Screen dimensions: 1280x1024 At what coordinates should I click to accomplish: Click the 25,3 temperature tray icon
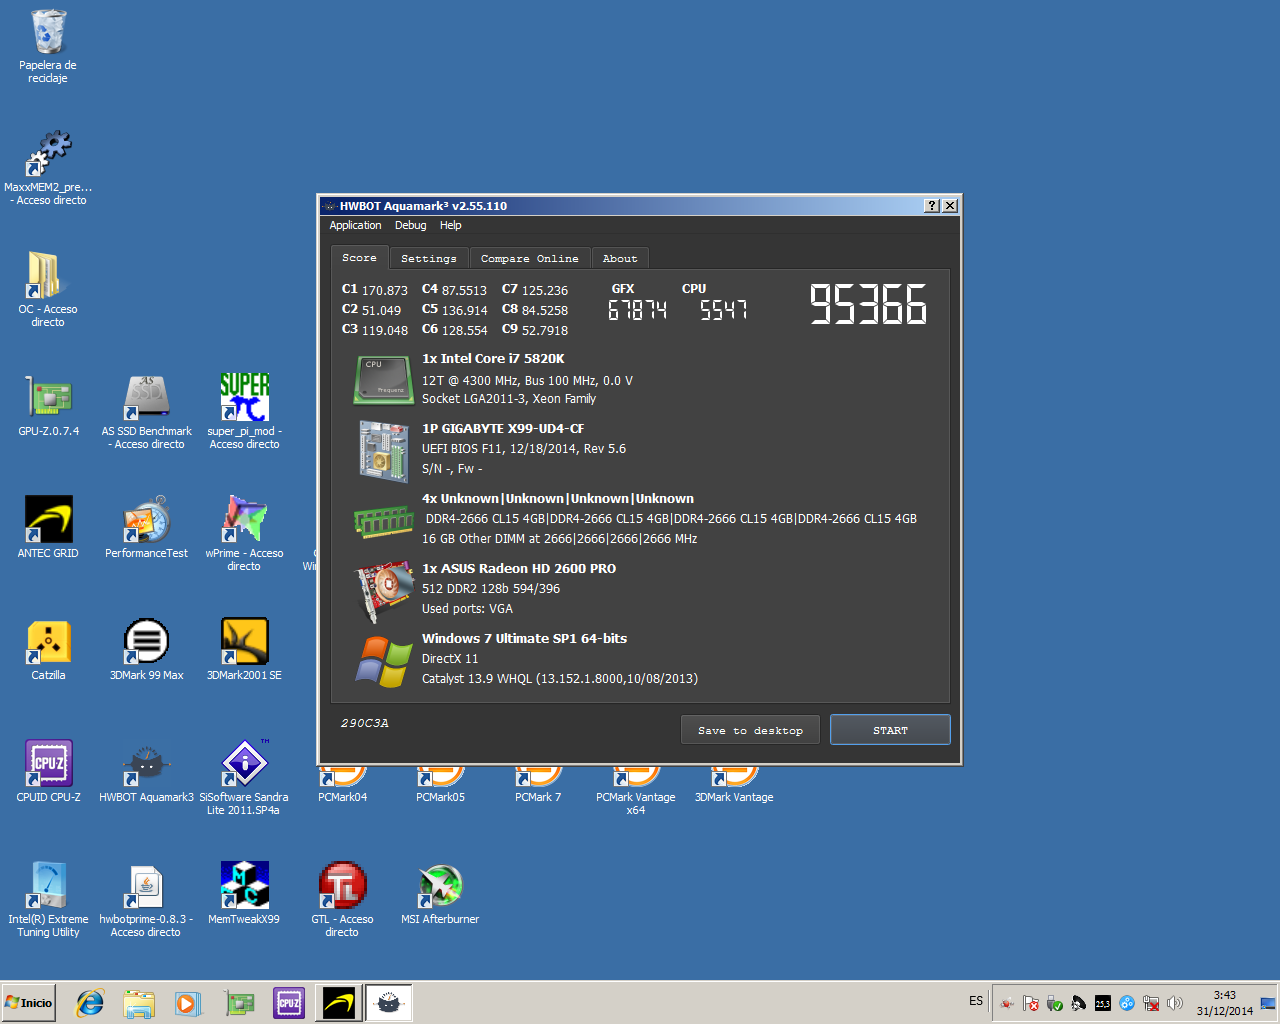1102,1003
